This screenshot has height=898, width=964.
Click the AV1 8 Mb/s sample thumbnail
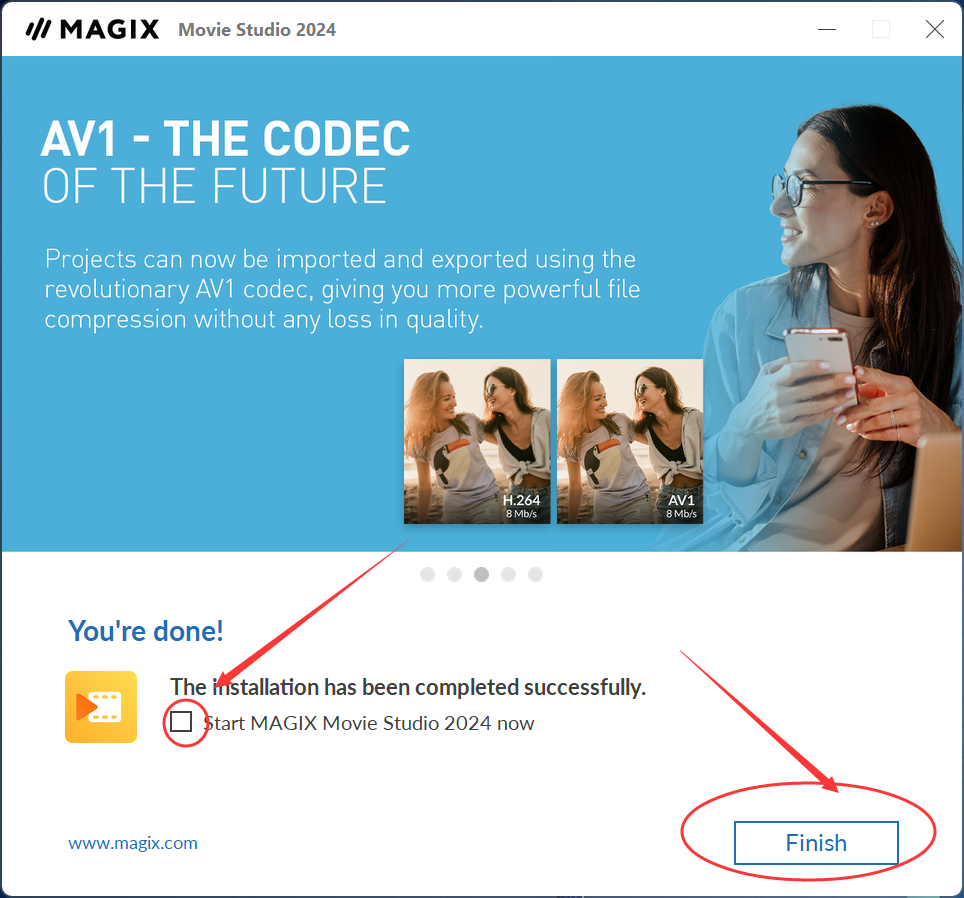click(630, 441)
